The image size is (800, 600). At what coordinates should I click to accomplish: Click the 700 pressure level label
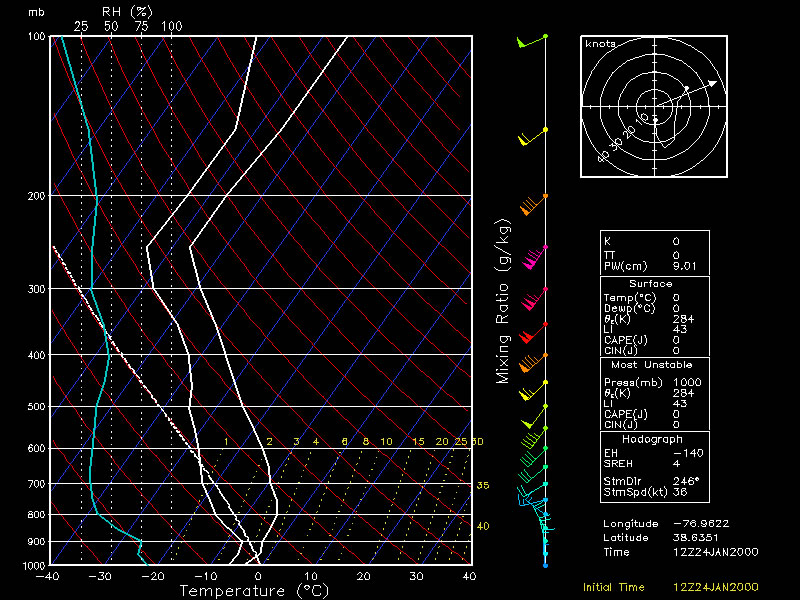(38, 484)
